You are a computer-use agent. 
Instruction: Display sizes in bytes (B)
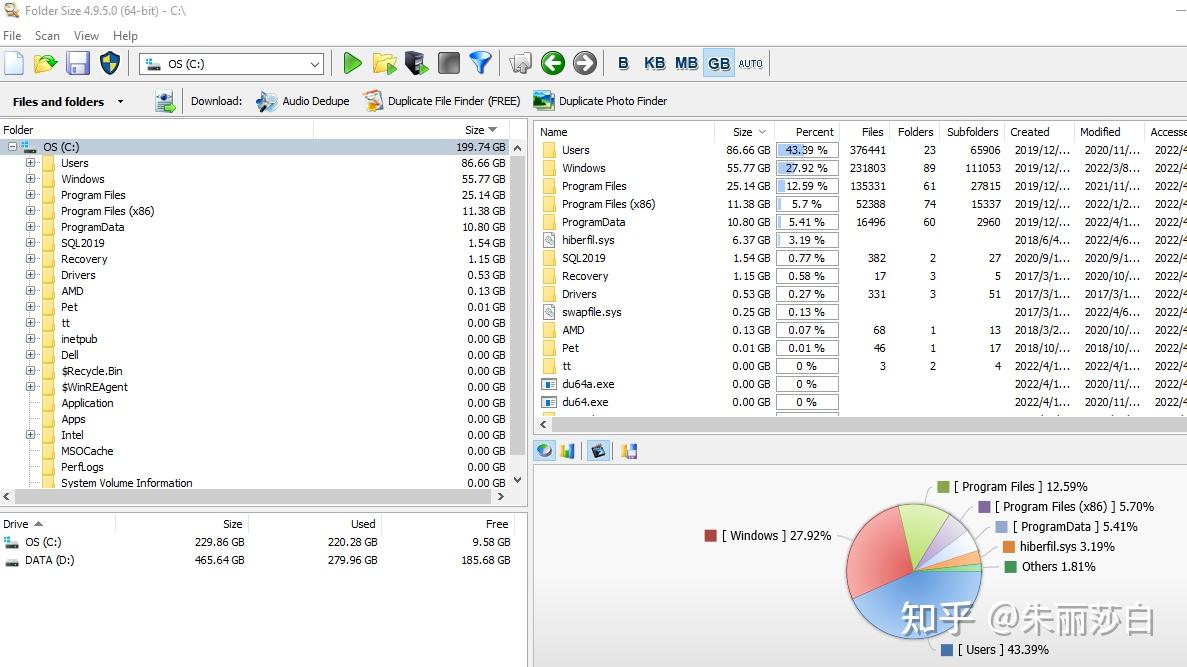click(x=623, y=64)
